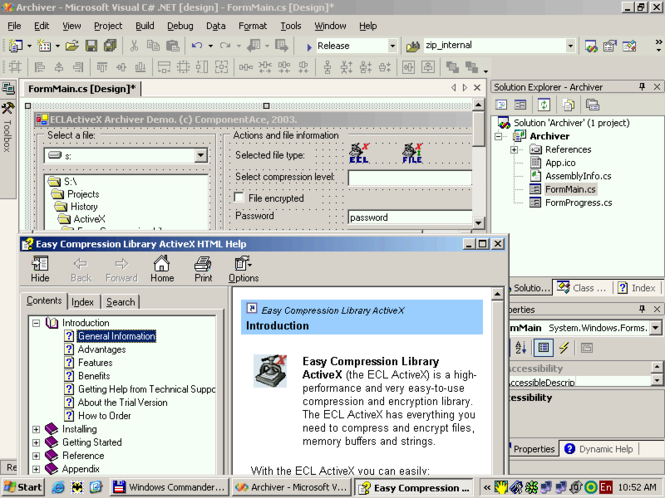Viewport: 665px width, 498px height.
Task: Undo last action in toolbar
Action: point(196,45)
